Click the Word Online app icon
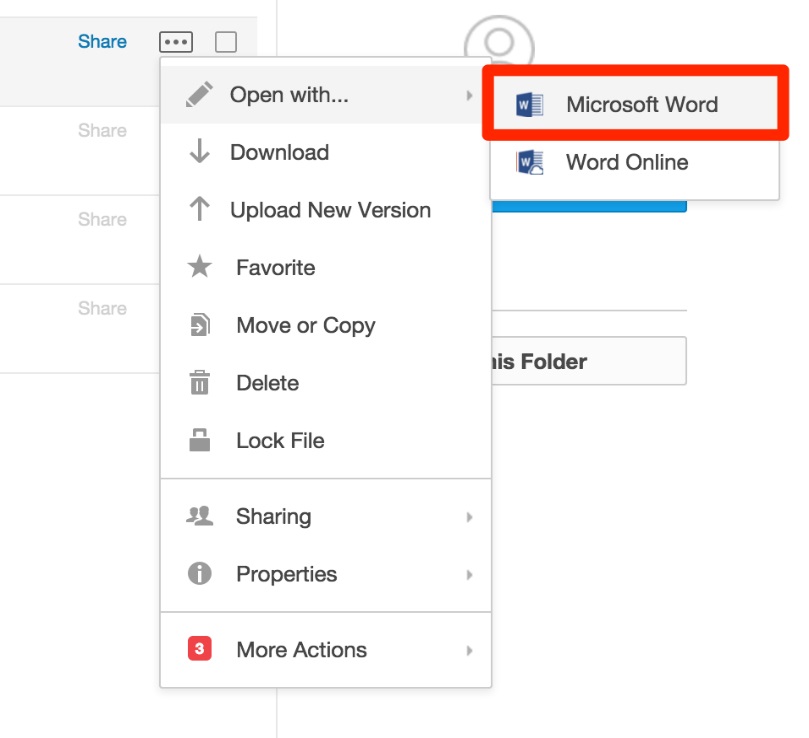Image resolution: width=809 pixels, height=738 pixels. tap(529, 163)
